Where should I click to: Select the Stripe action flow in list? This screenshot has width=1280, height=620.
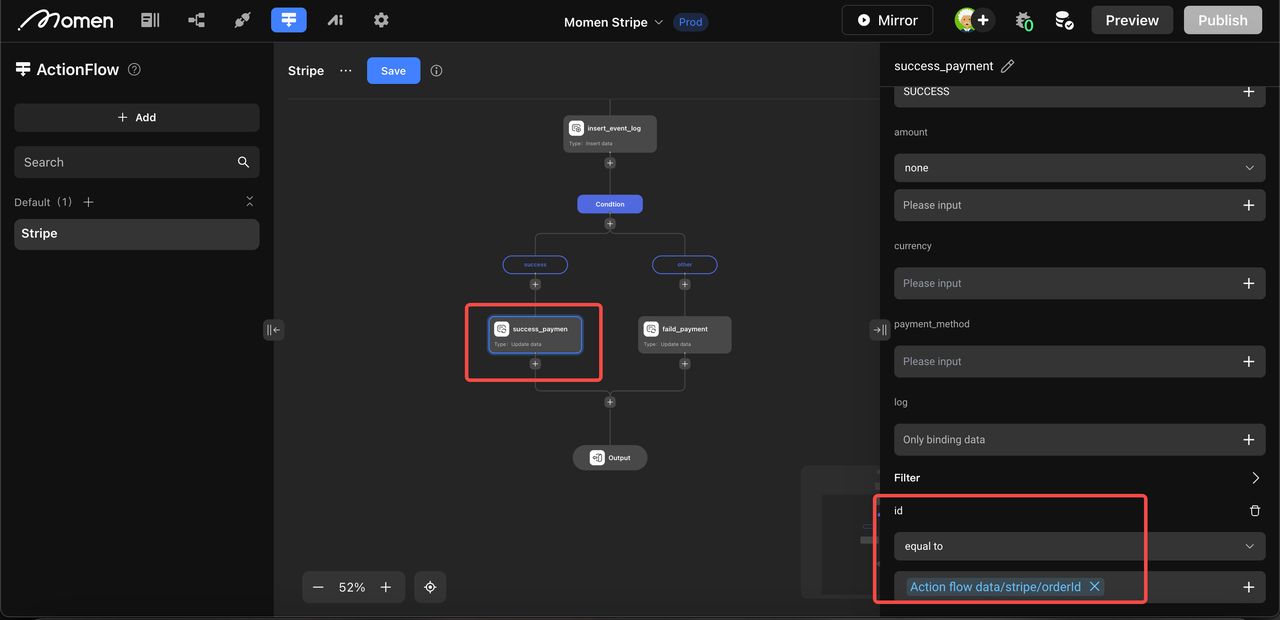click(x=137, y=234)
